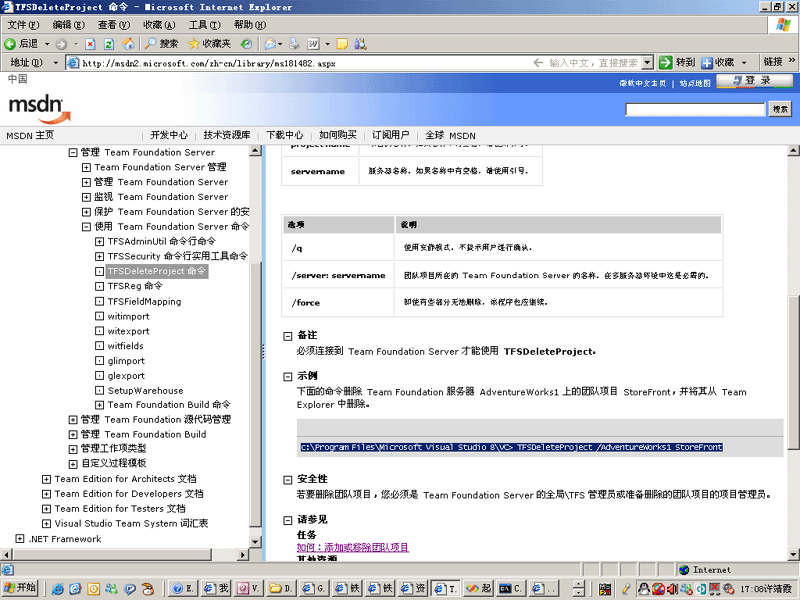Select the SetupWarehouse tree item
The width and height of the screenshot is (800, 600).
click(x=145, y=390)
